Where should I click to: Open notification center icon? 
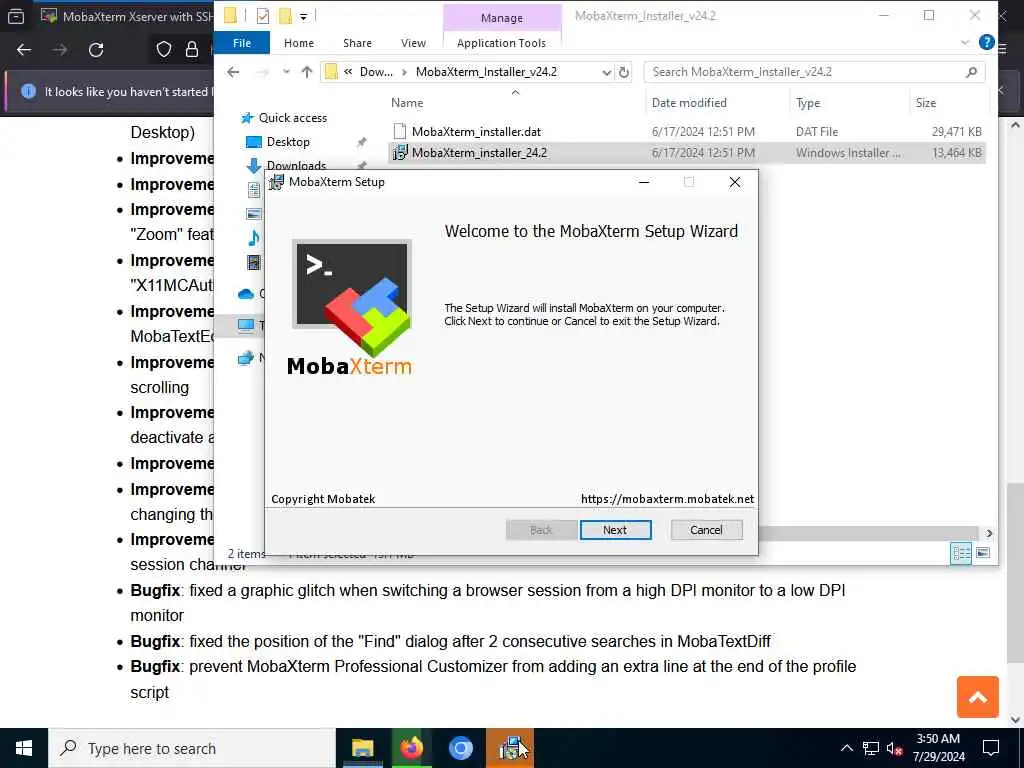pos(991,748)
